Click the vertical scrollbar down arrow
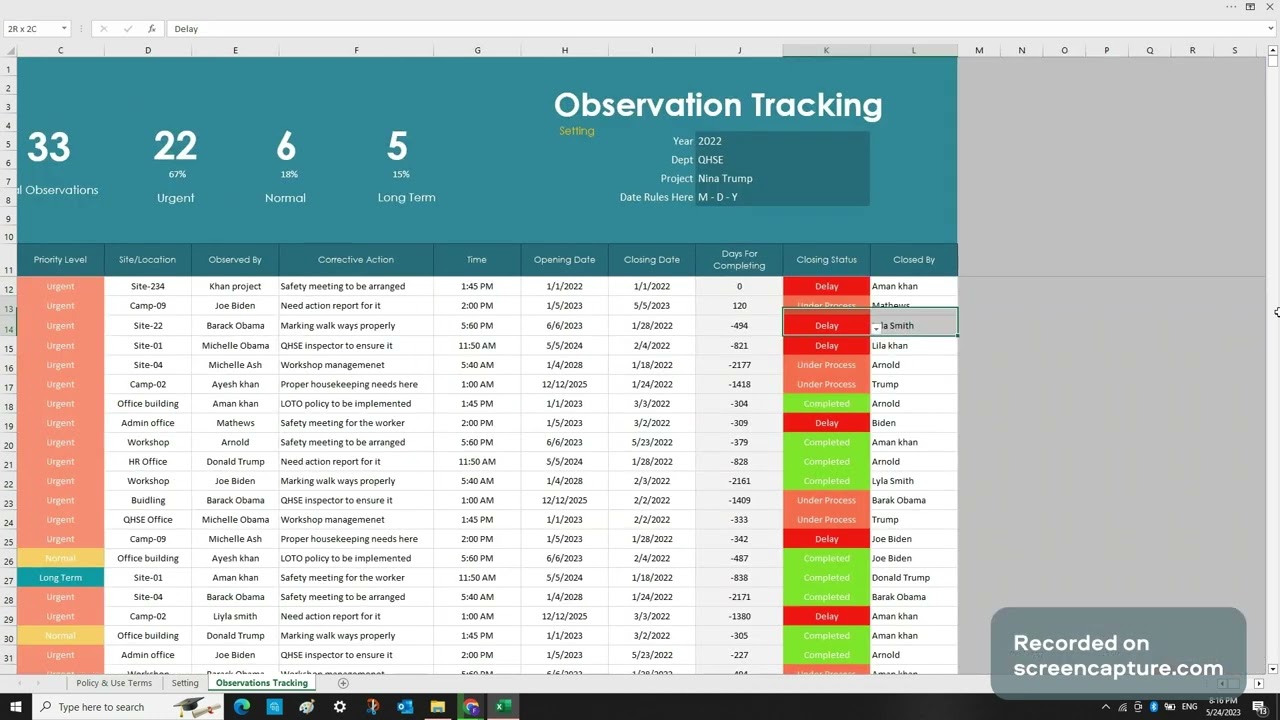The height and width of the screenshot is (720, 1280). coord(1272,669)
